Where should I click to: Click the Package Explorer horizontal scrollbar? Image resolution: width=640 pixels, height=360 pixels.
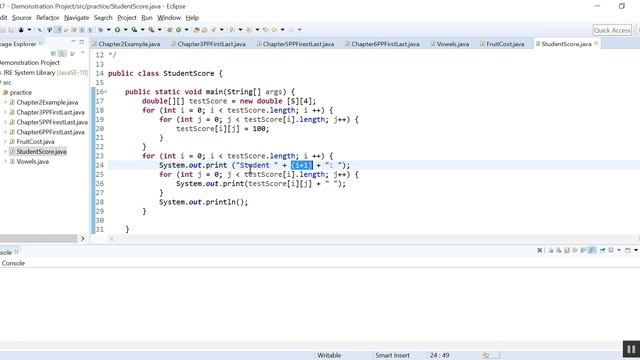tap(38, 238)
